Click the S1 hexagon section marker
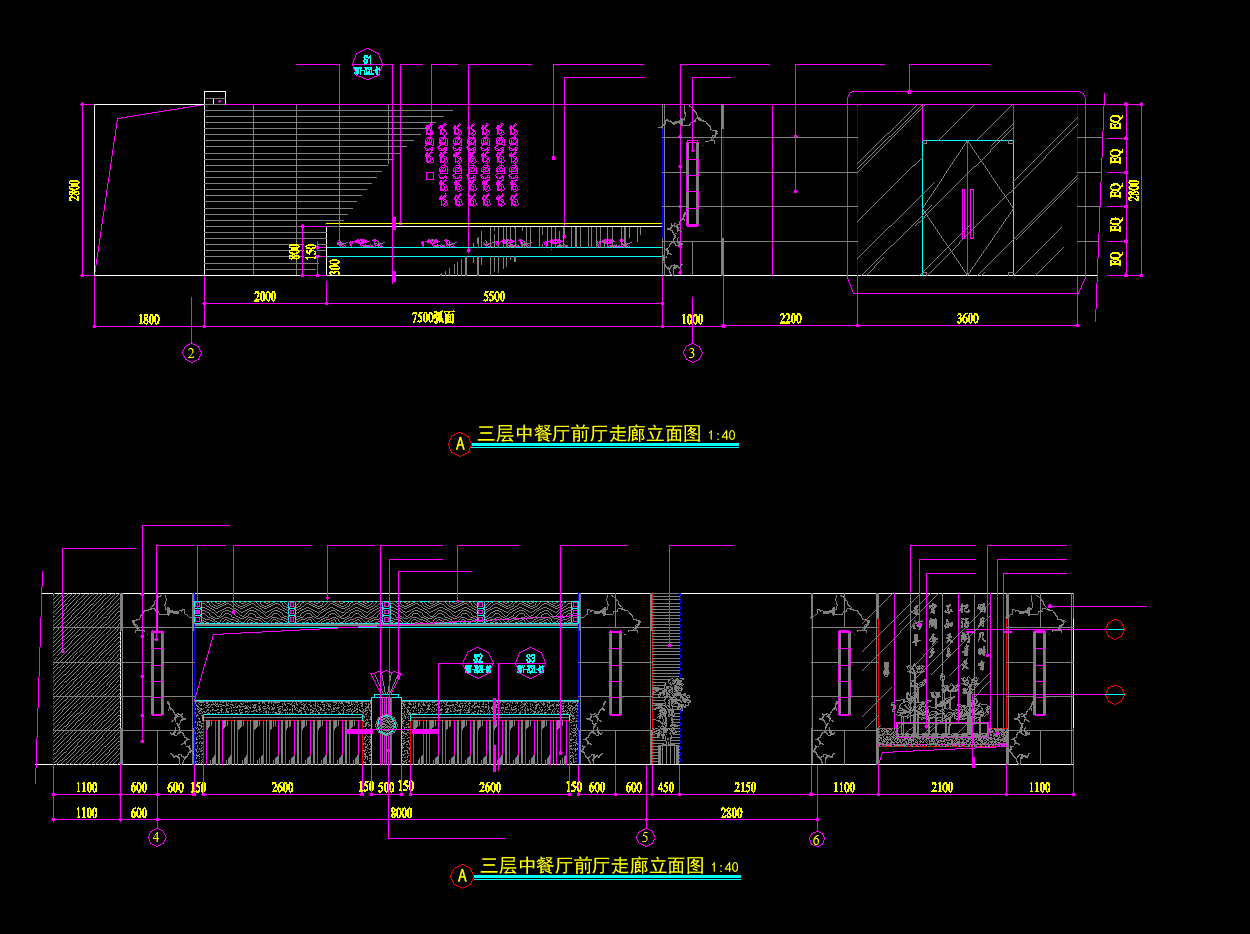 click(x=368, y=65)
